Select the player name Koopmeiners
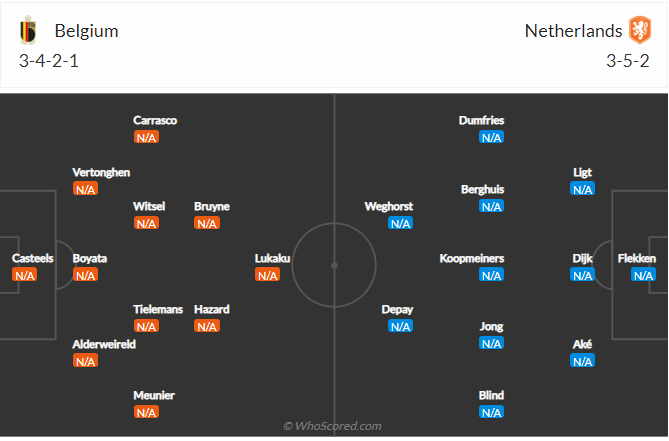 [472, 258]
